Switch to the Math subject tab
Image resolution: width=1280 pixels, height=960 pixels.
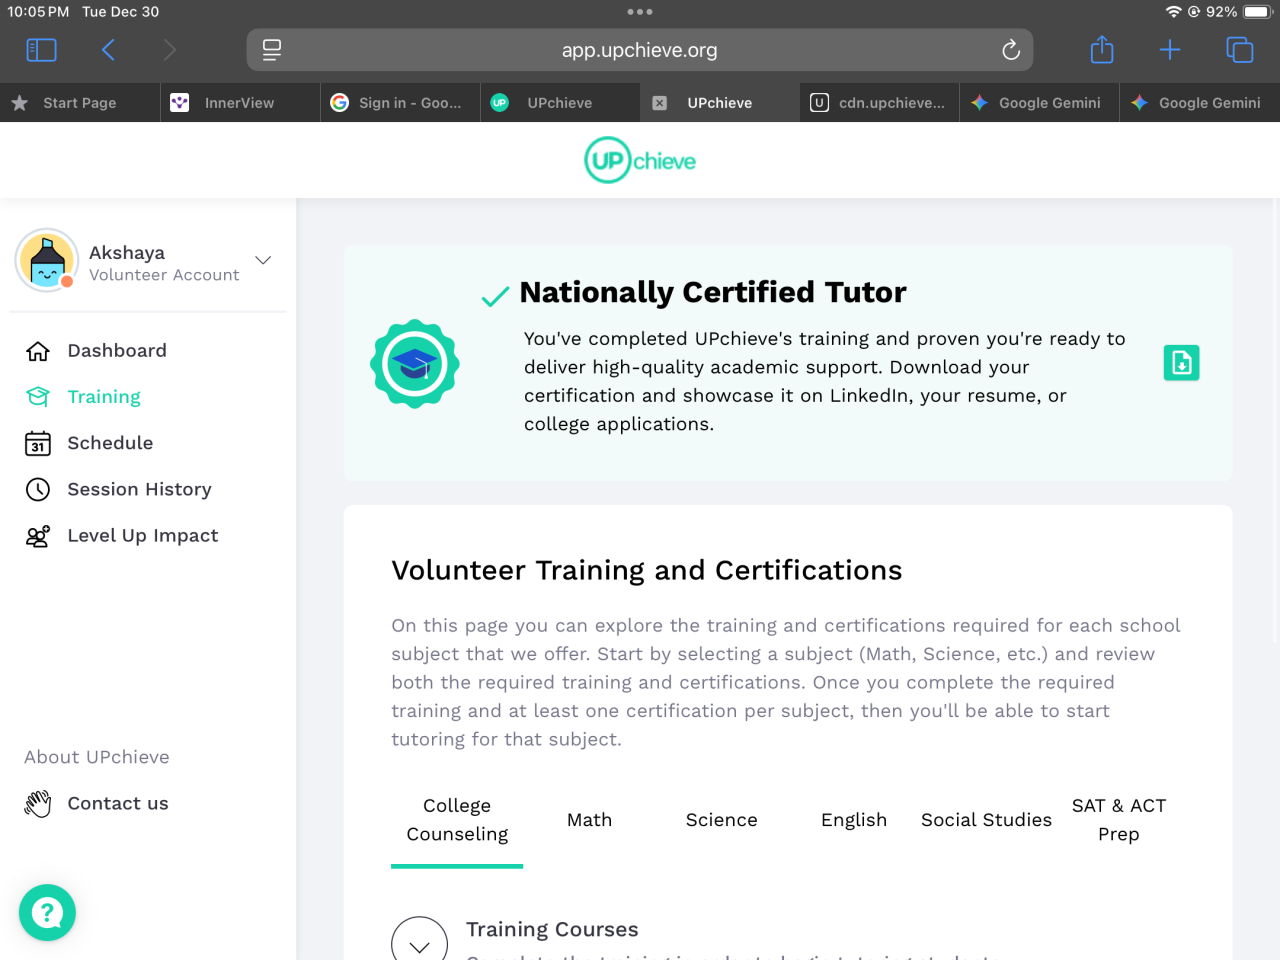coord(589,820)
